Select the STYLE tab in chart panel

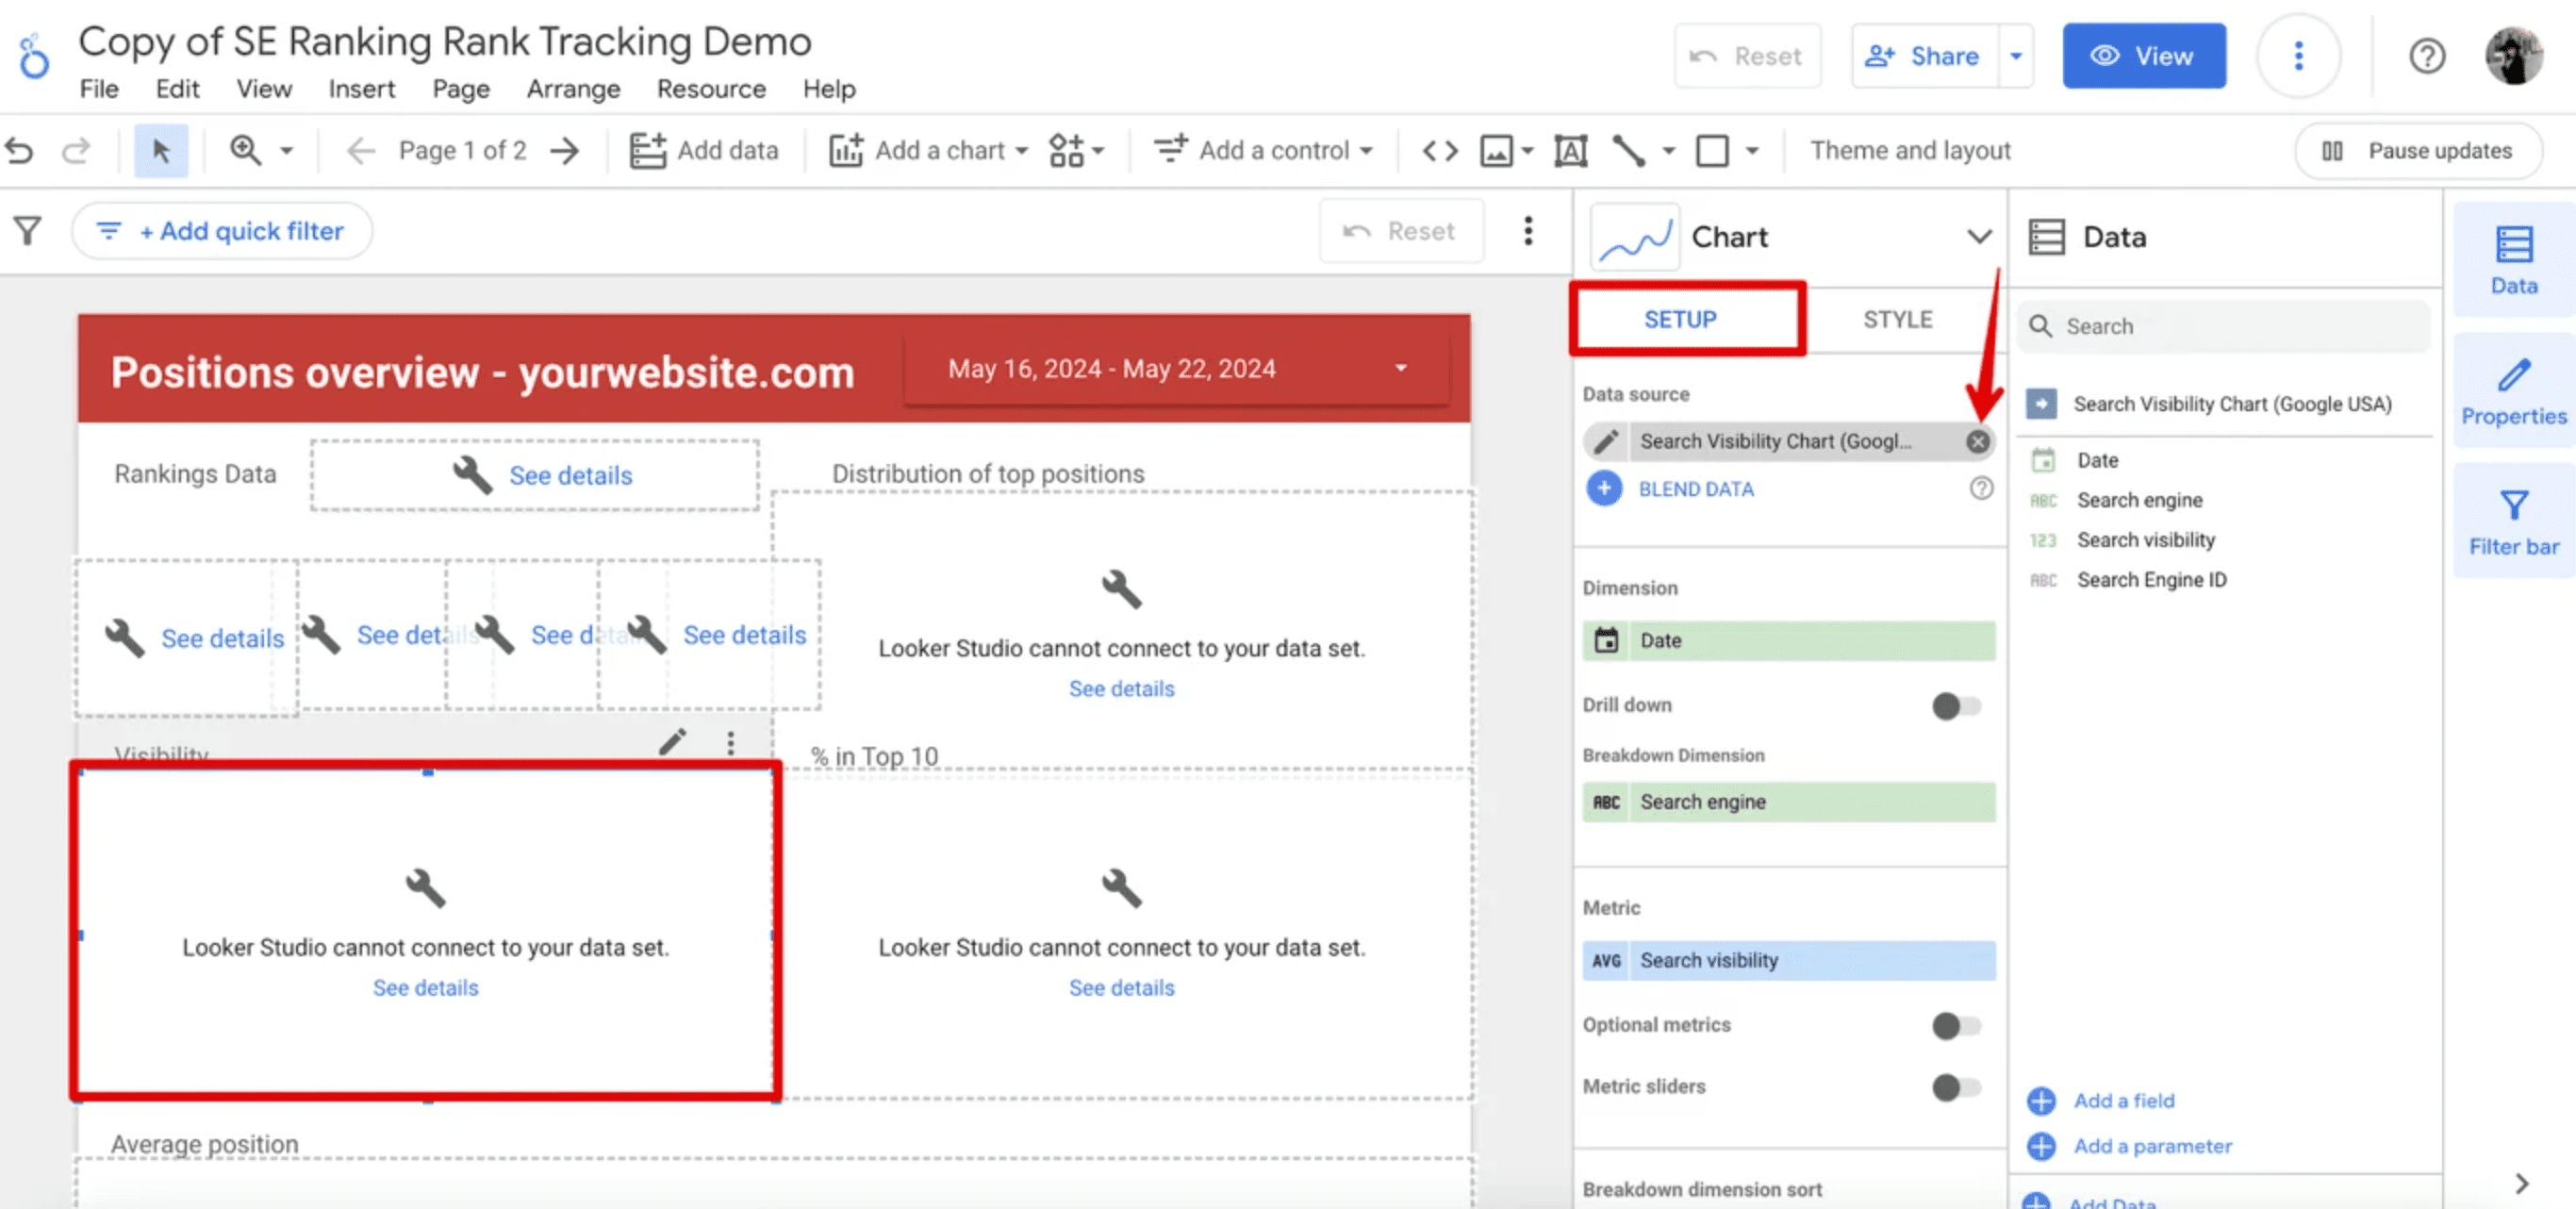1894,319
